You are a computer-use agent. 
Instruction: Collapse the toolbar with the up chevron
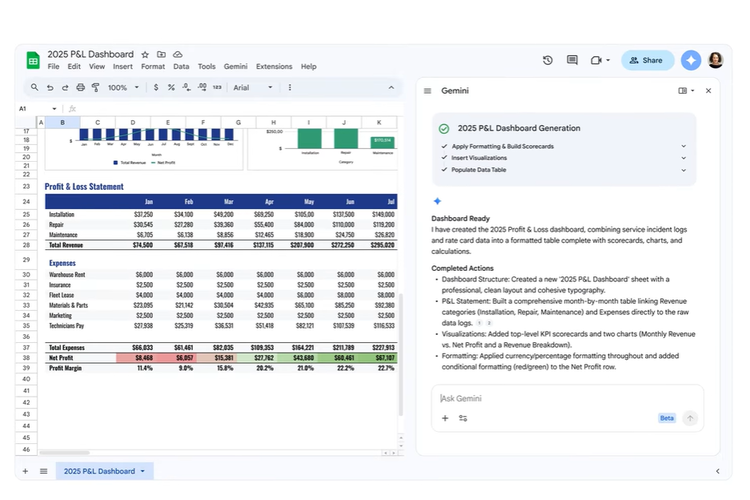(391, 88)
